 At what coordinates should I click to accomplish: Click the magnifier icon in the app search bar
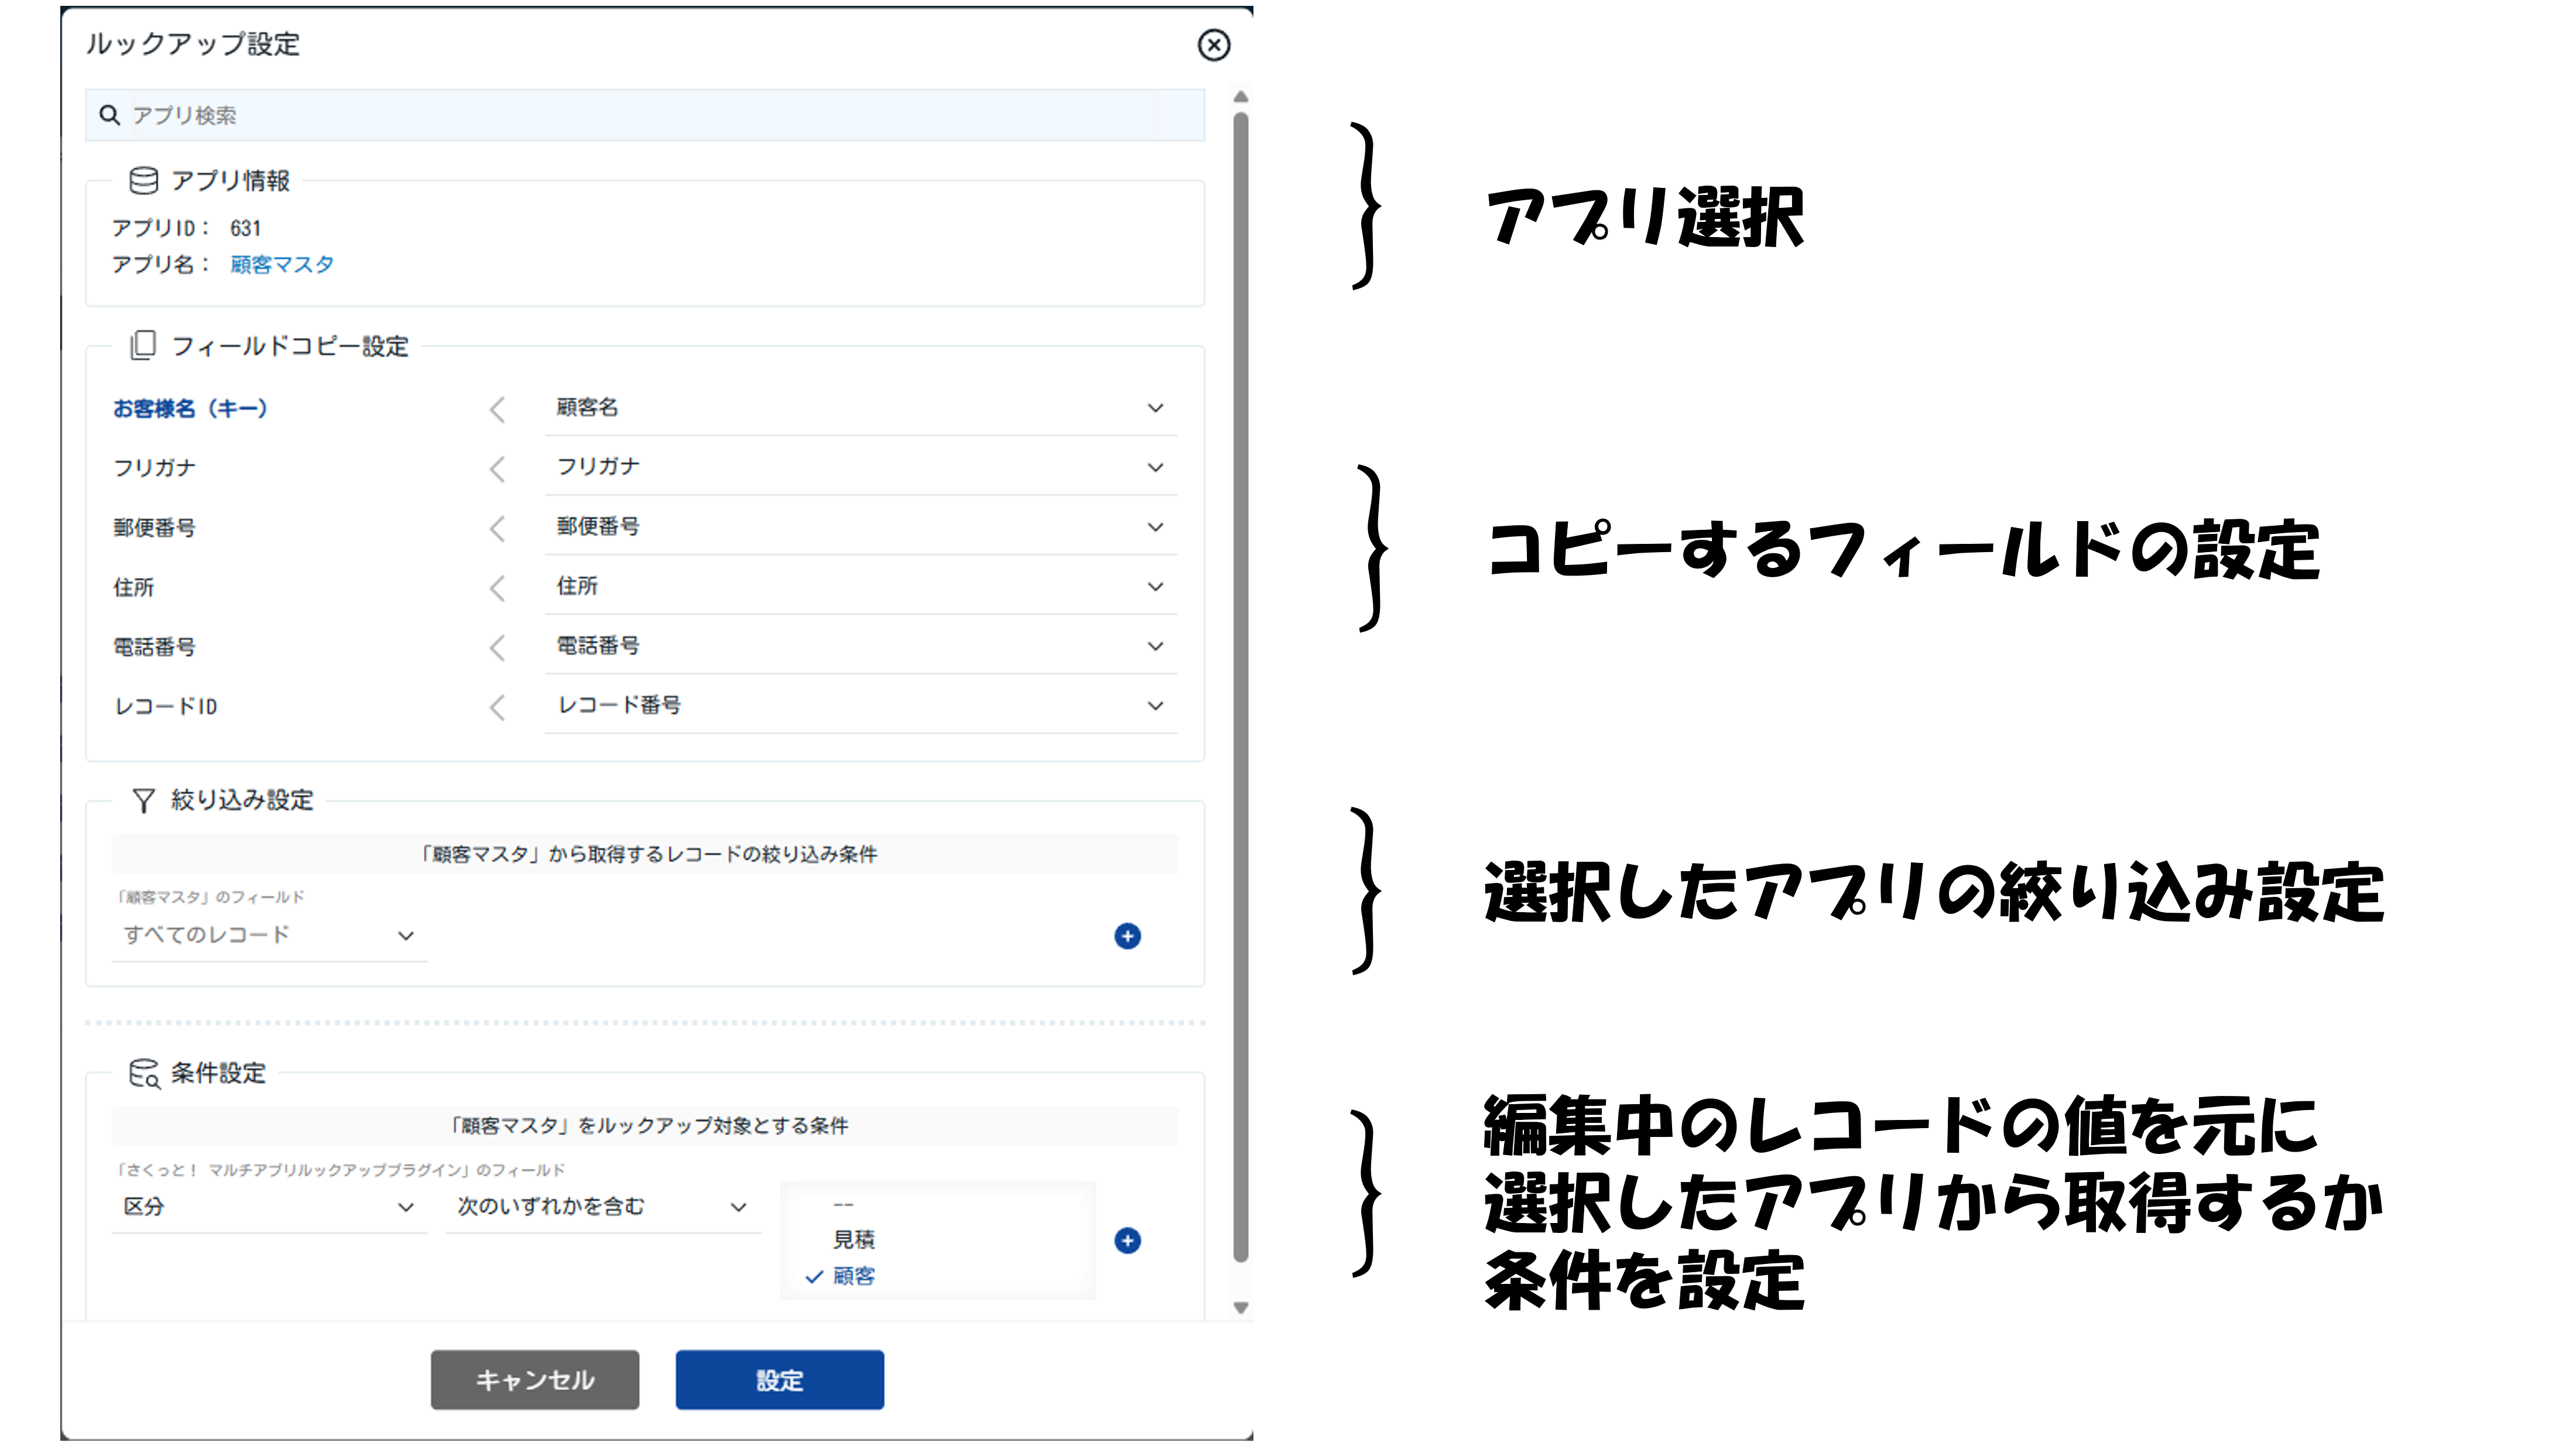[109, 114]
